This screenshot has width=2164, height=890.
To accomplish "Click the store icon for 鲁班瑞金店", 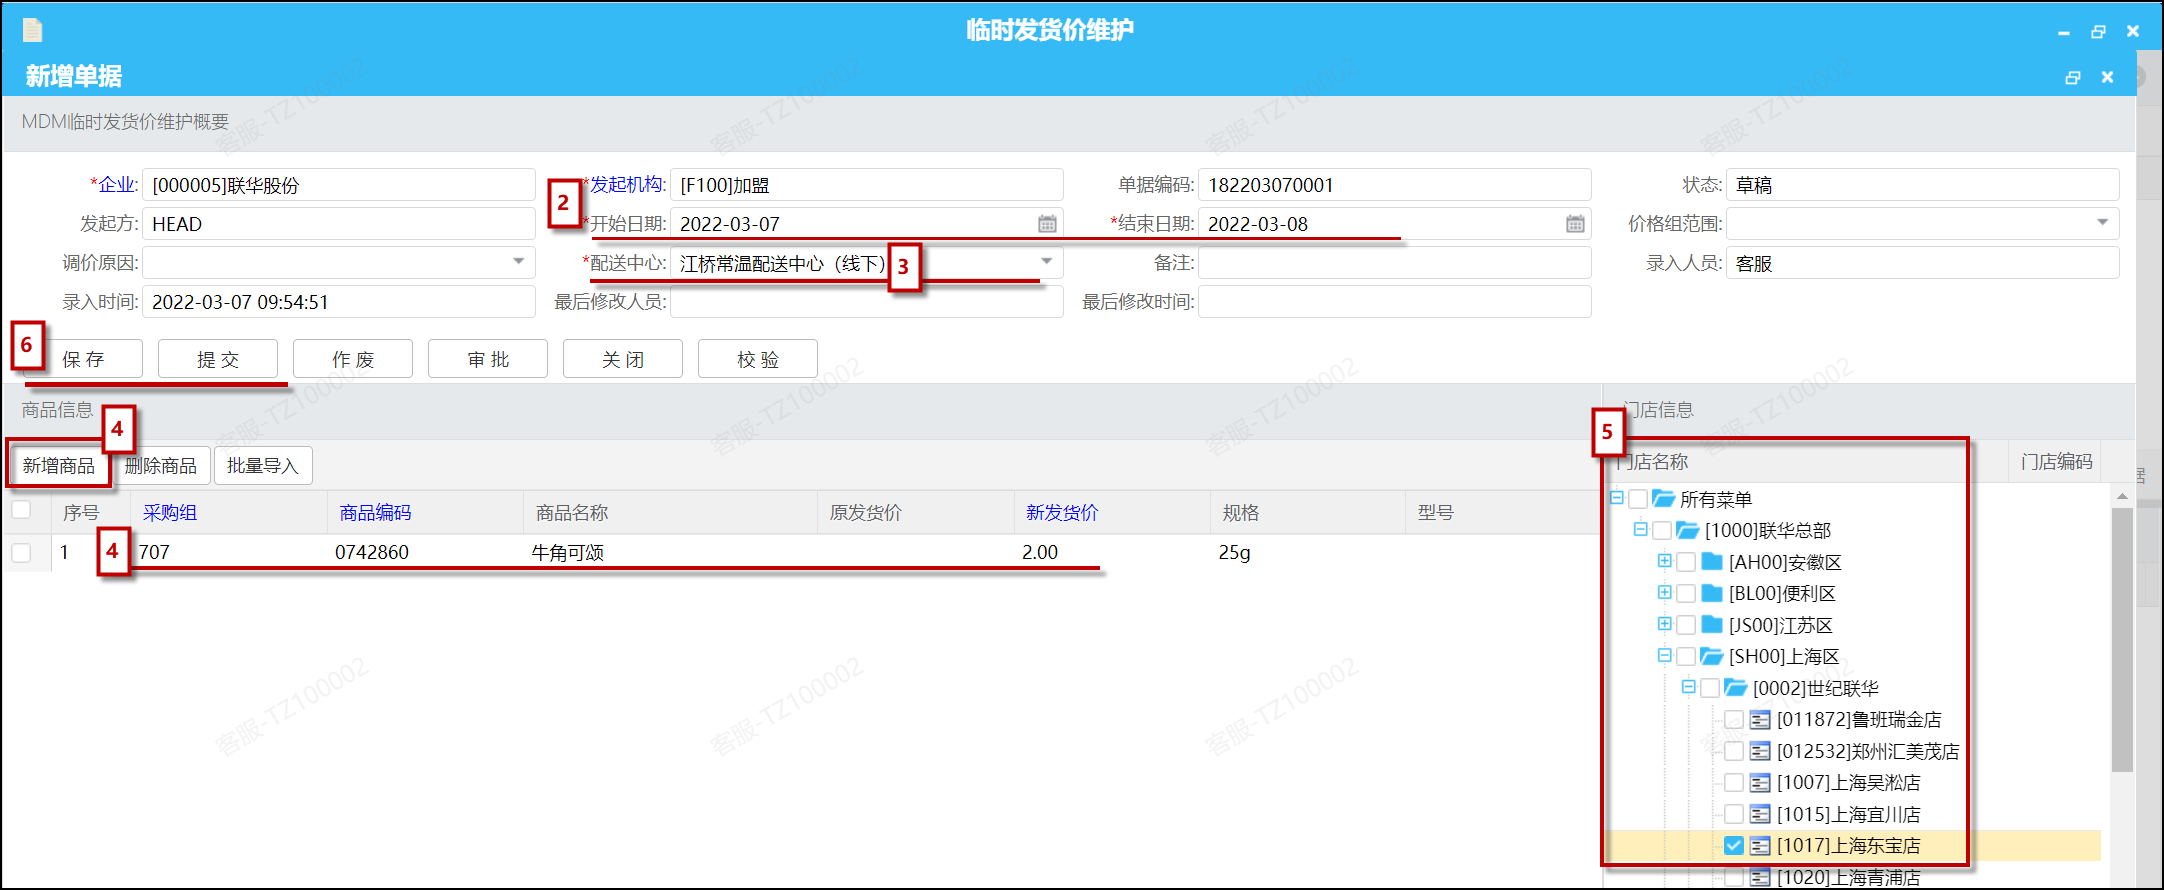I will (x=1760, y=720).
